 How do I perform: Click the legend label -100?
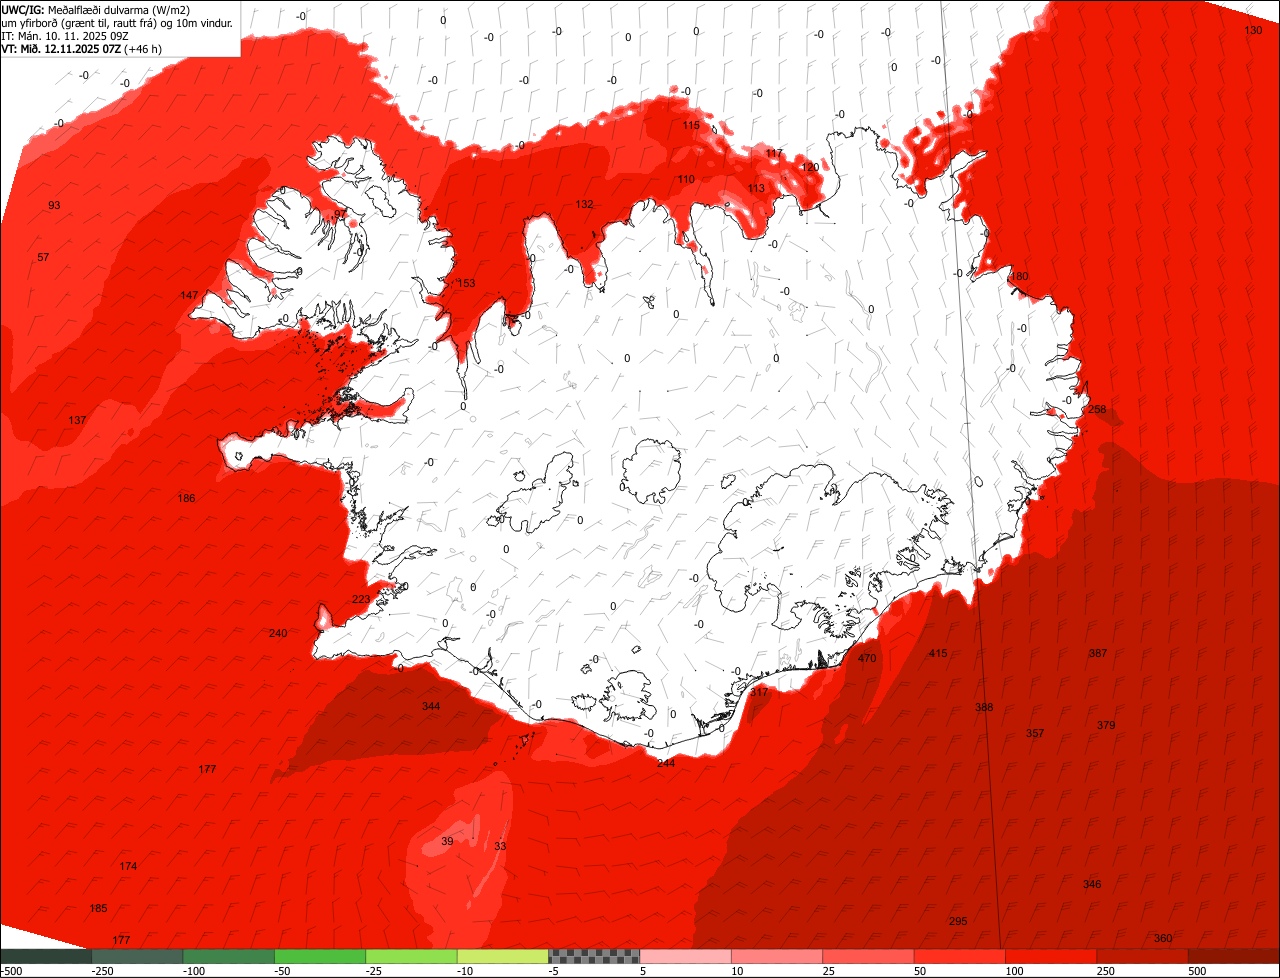194,971
